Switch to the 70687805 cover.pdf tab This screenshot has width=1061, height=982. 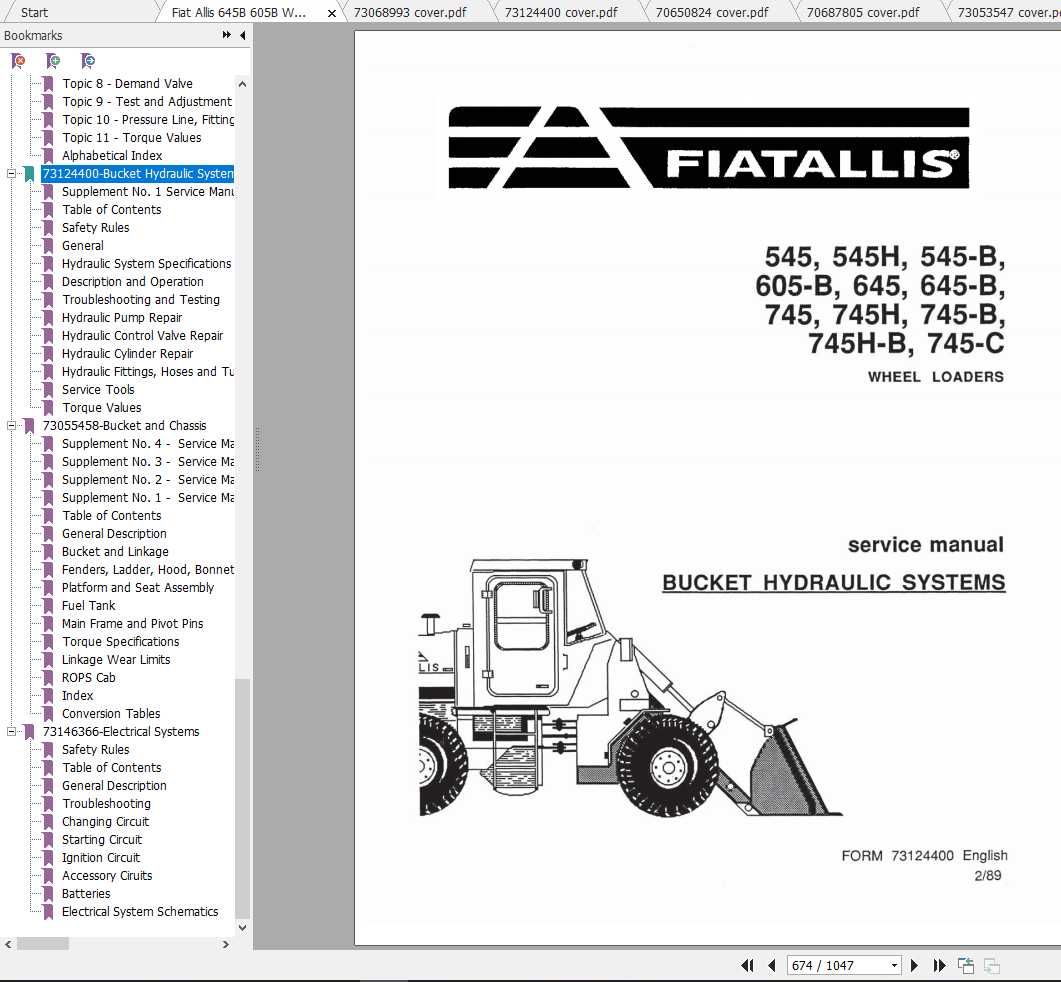tap(863, 12)
